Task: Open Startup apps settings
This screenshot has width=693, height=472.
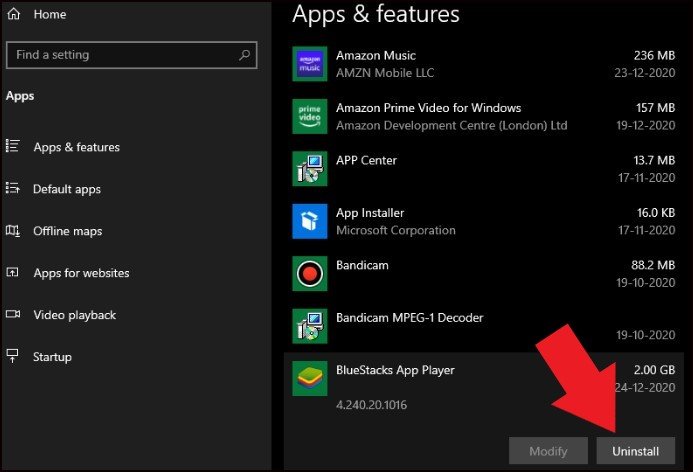Action: pyautogui.click(x=52, y=357)
